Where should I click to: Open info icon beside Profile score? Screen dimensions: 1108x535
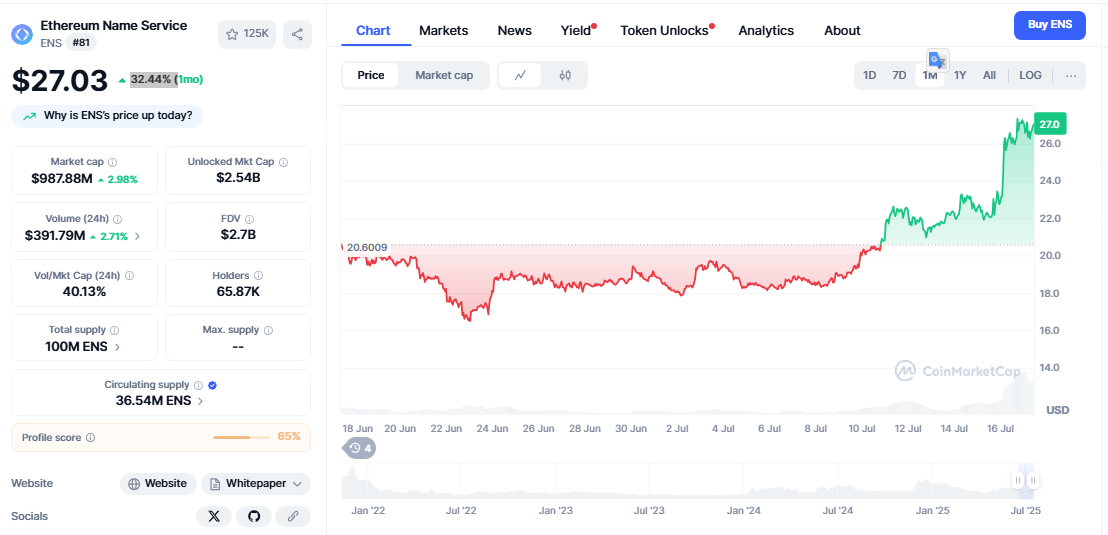pyautogui.click(x=90, y=437)
